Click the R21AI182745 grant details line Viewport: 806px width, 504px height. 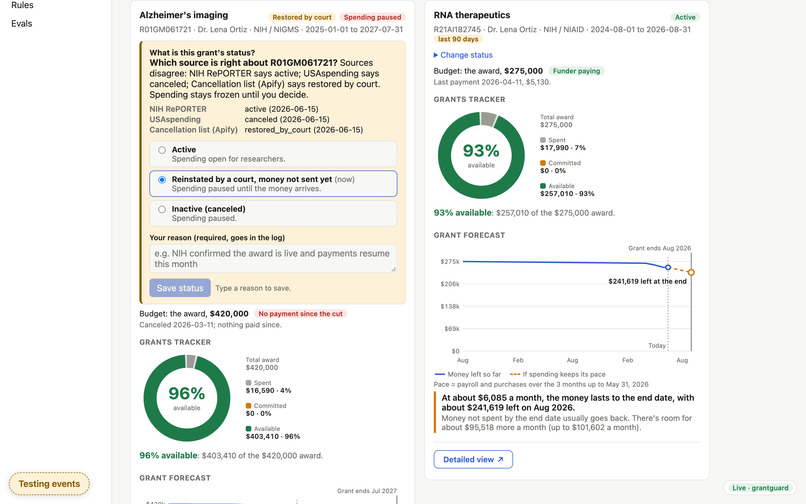[562, 30]
